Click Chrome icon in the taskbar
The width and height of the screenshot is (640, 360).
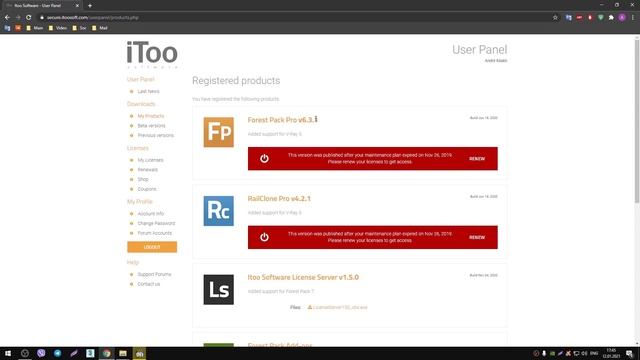[107, 353]
